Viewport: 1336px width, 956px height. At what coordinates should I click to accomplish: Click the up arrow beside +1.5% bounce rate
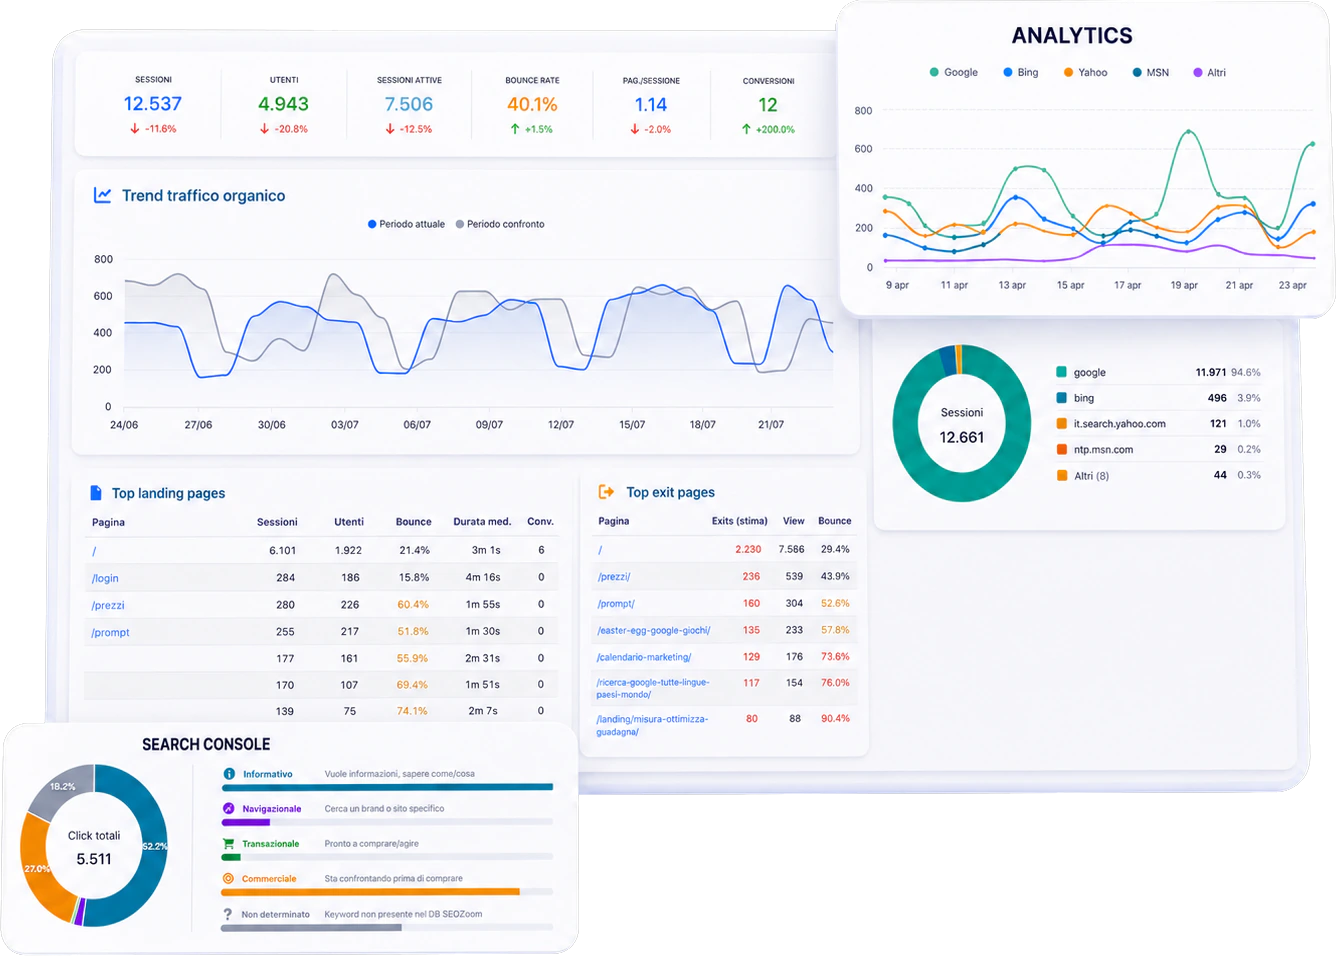click(x=515, y=129)
